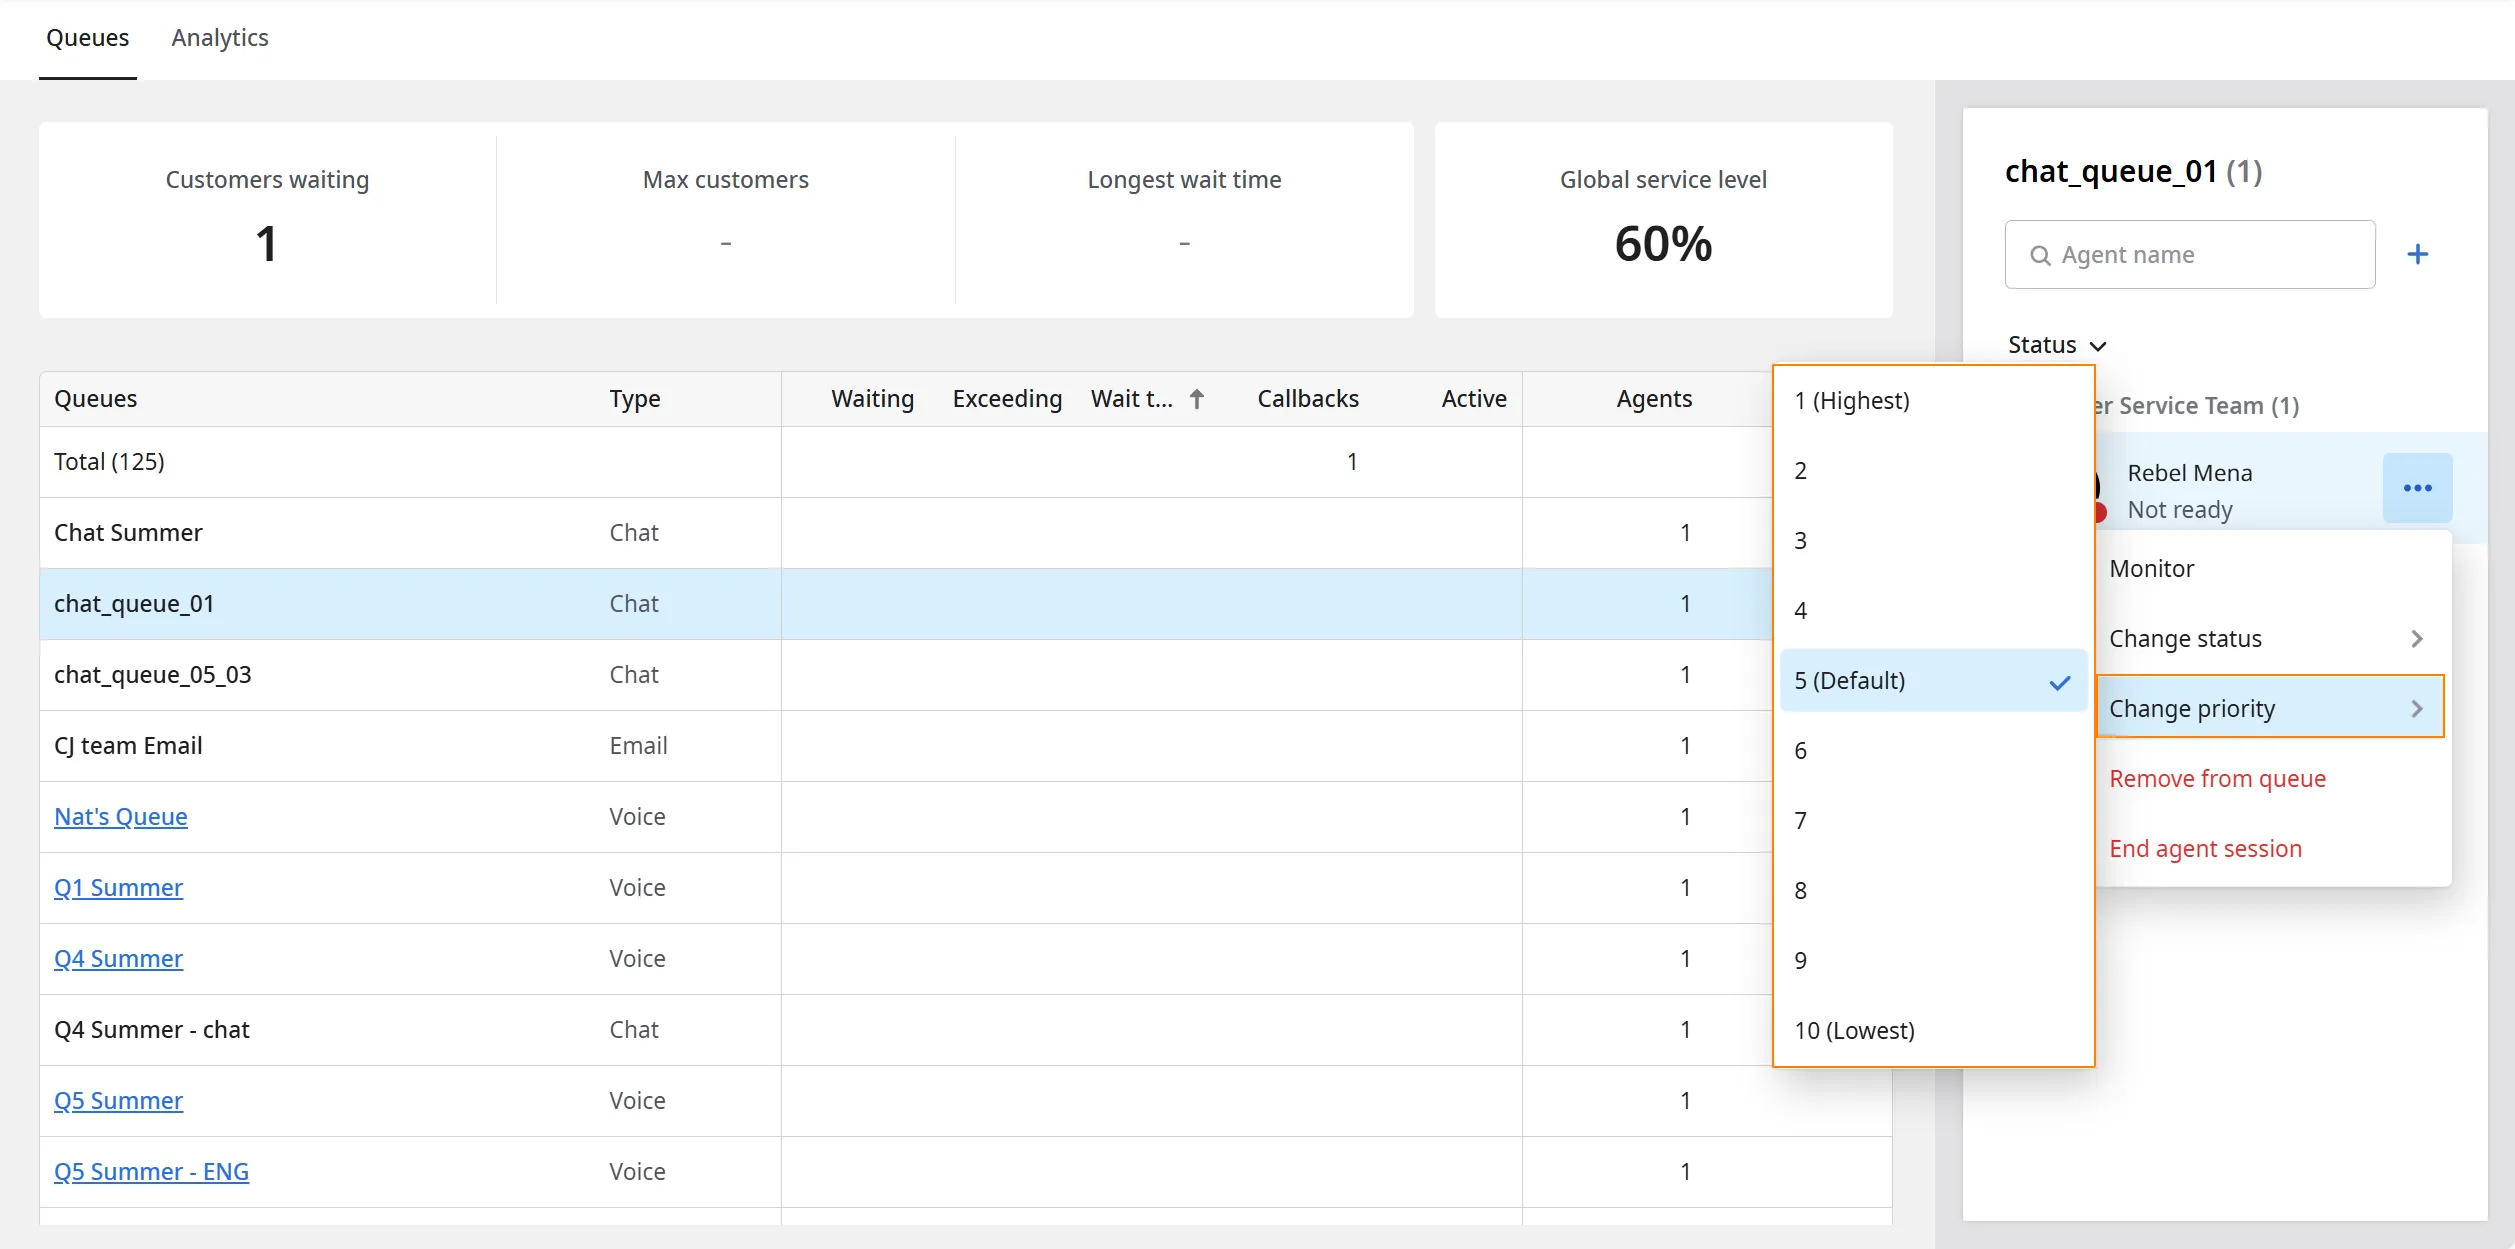
Task: Select priority 3
Action: pyautogui.click(x=1933, y=540)
